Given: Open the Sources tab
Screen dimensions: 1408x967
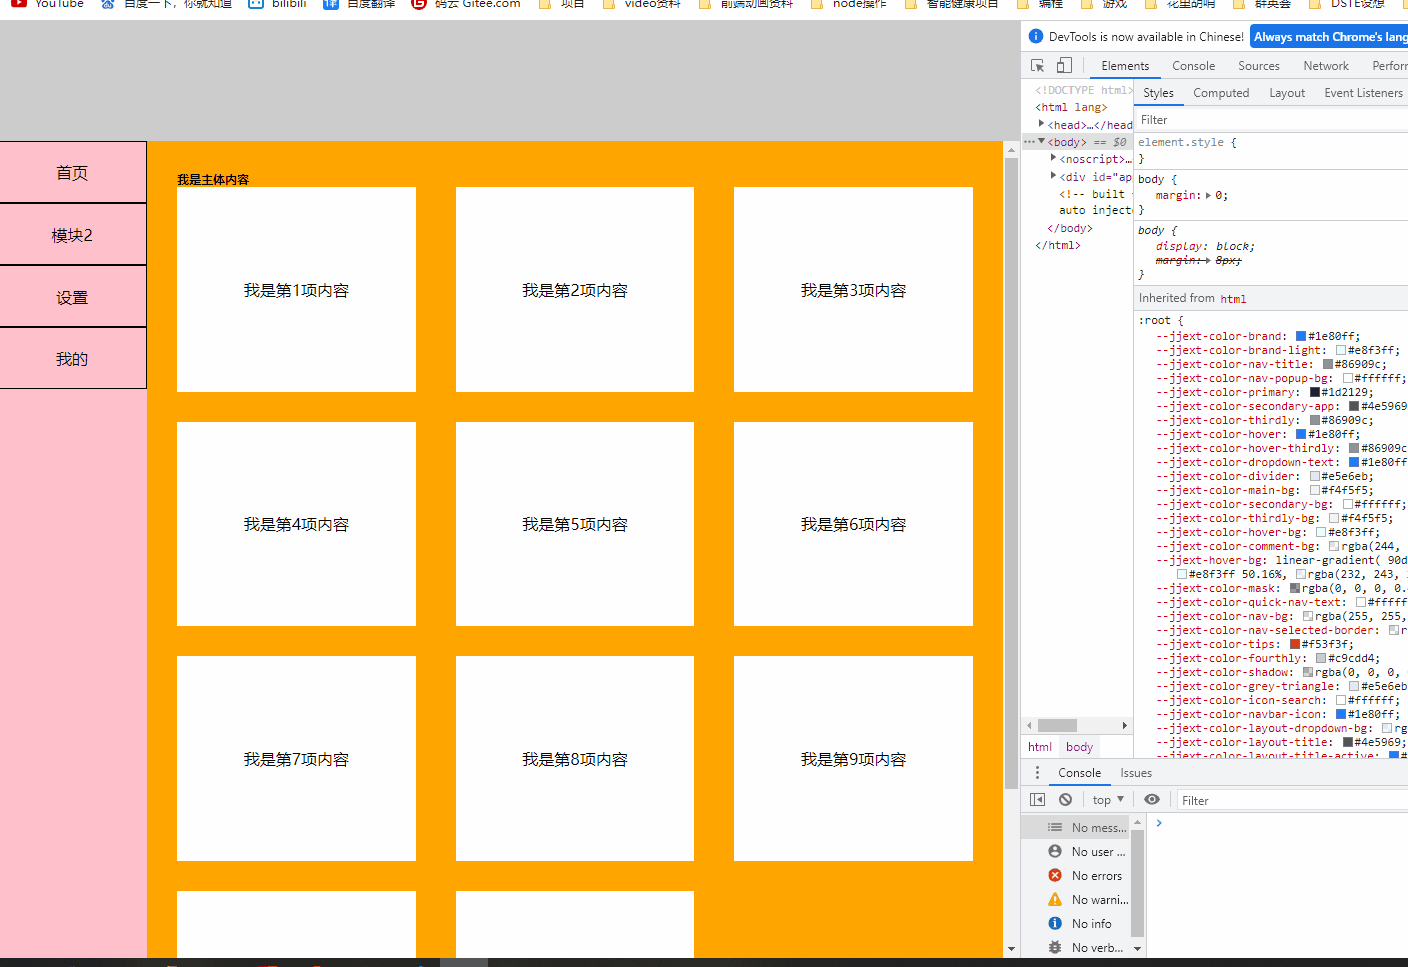Looking at the screenshot, I should pos(1259,66).
